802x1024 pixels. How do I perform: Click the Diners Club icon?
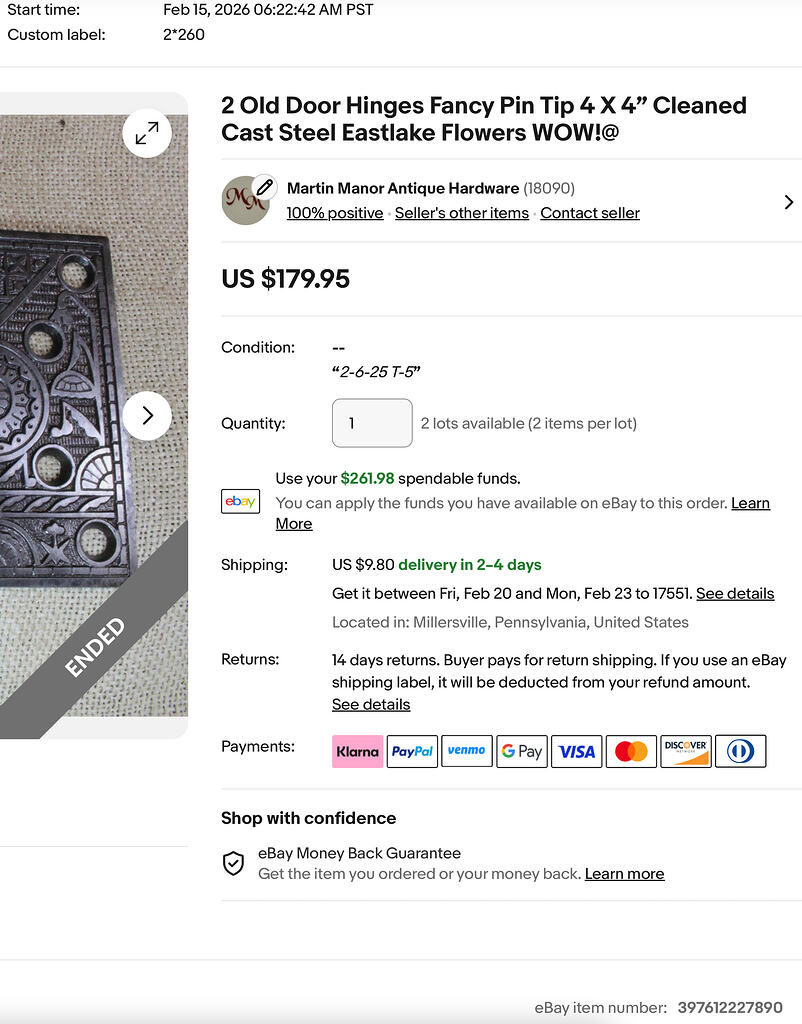coord(741,751)
